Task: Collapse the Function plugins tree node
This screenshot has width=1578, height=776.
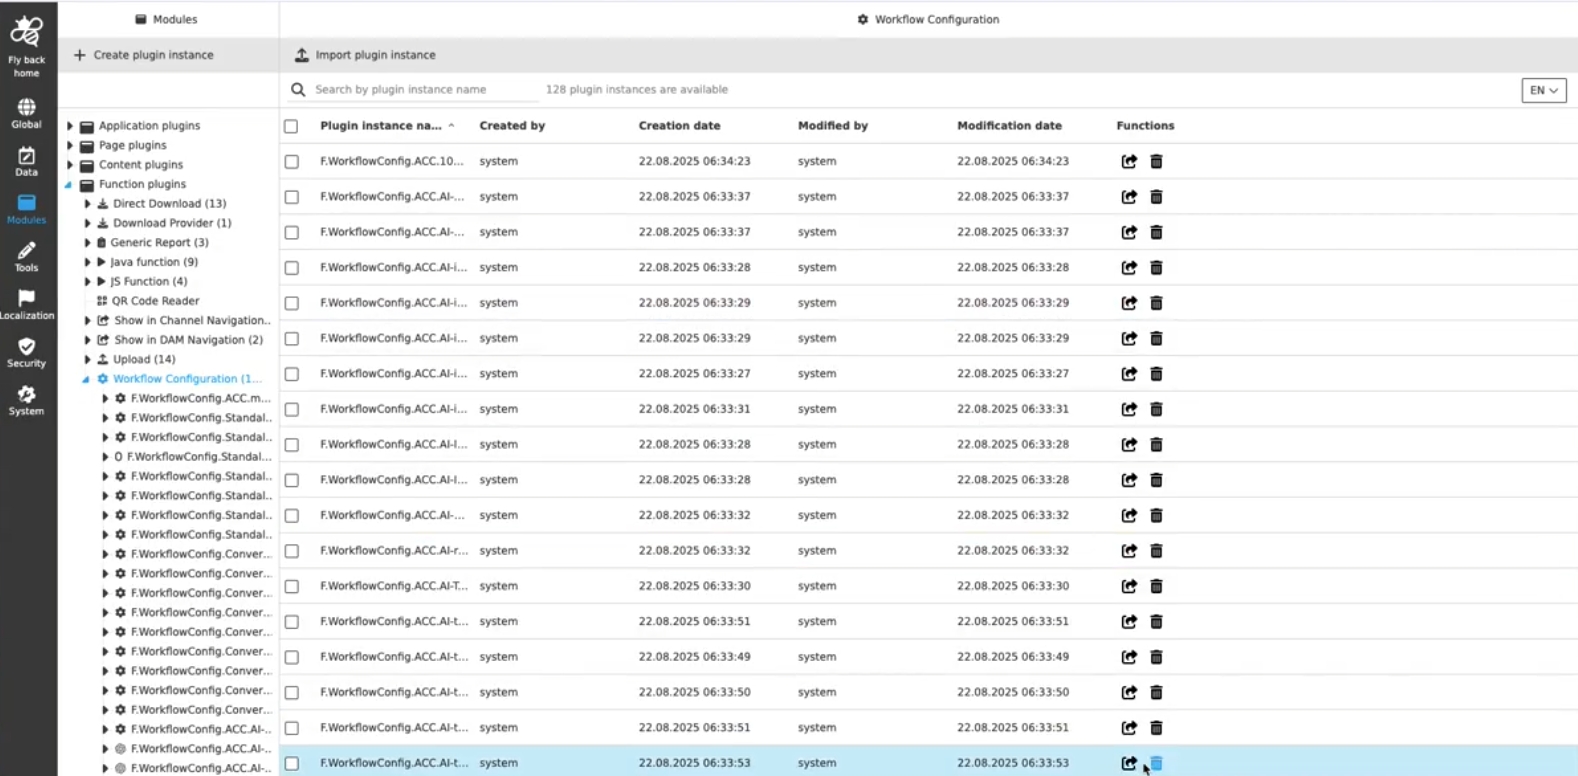Action: coord(69,185)
